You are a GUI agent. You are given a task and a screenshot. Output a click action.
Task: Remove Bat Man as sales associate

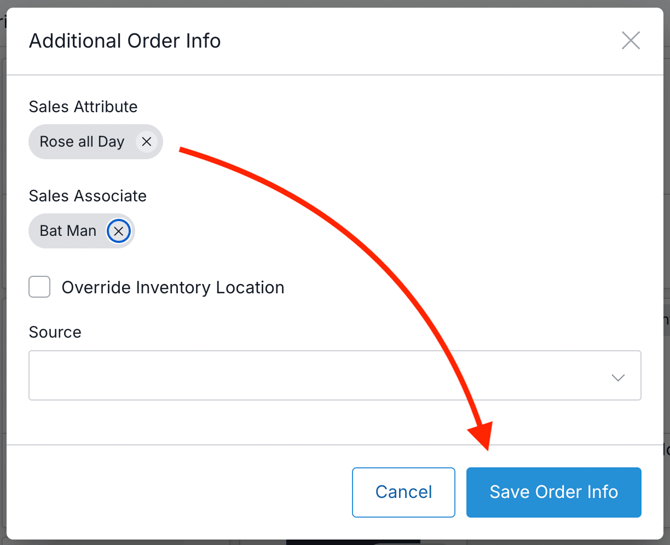(119, 231)
